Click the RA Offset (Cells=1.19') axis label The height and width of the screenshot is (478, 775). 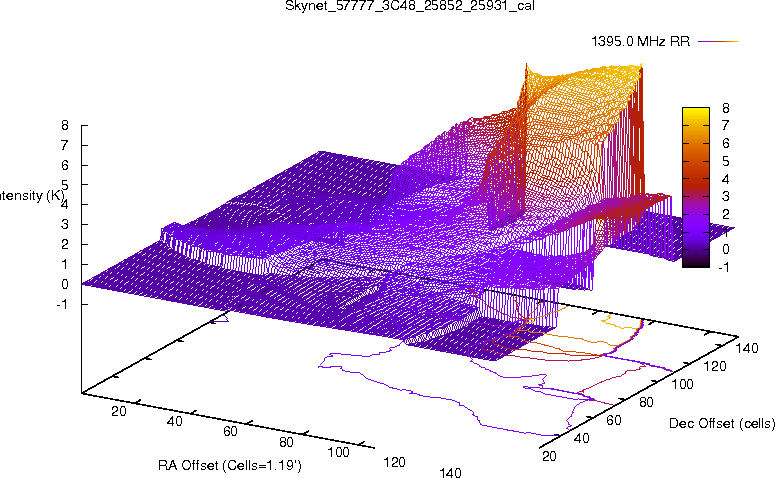[x=230, y=465]
